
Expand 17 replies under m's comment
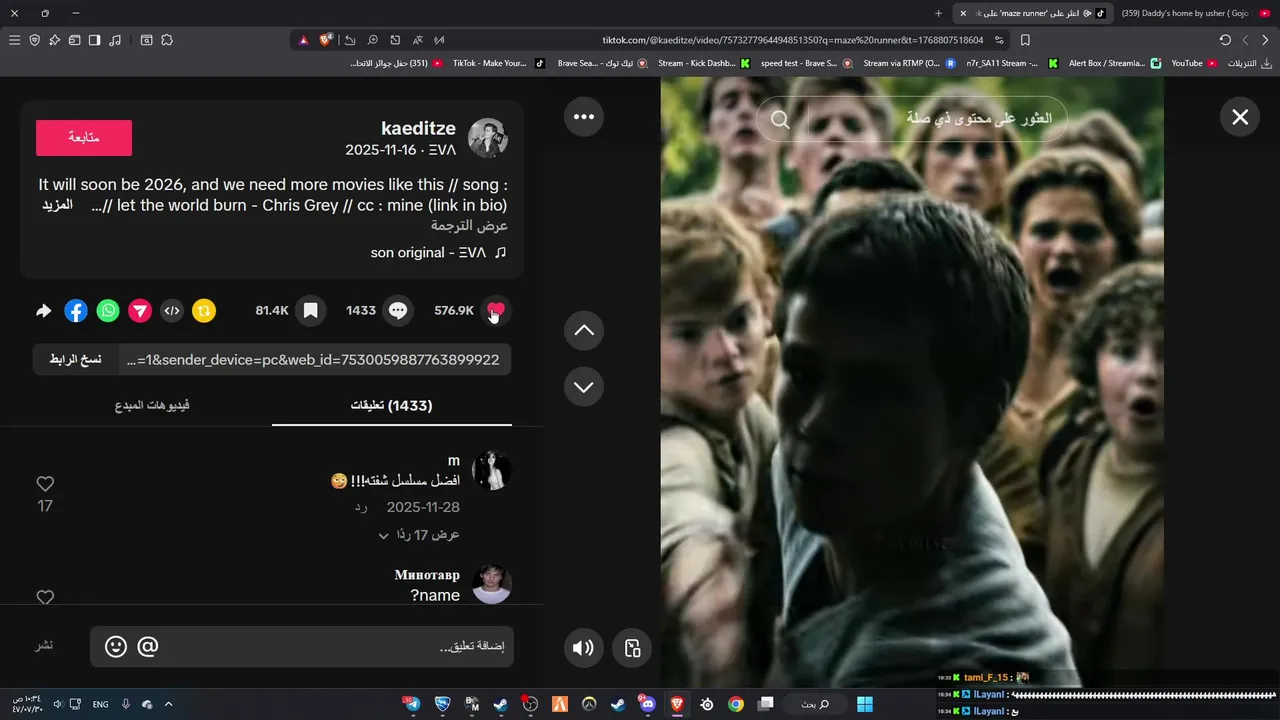(x=418, y=535)
